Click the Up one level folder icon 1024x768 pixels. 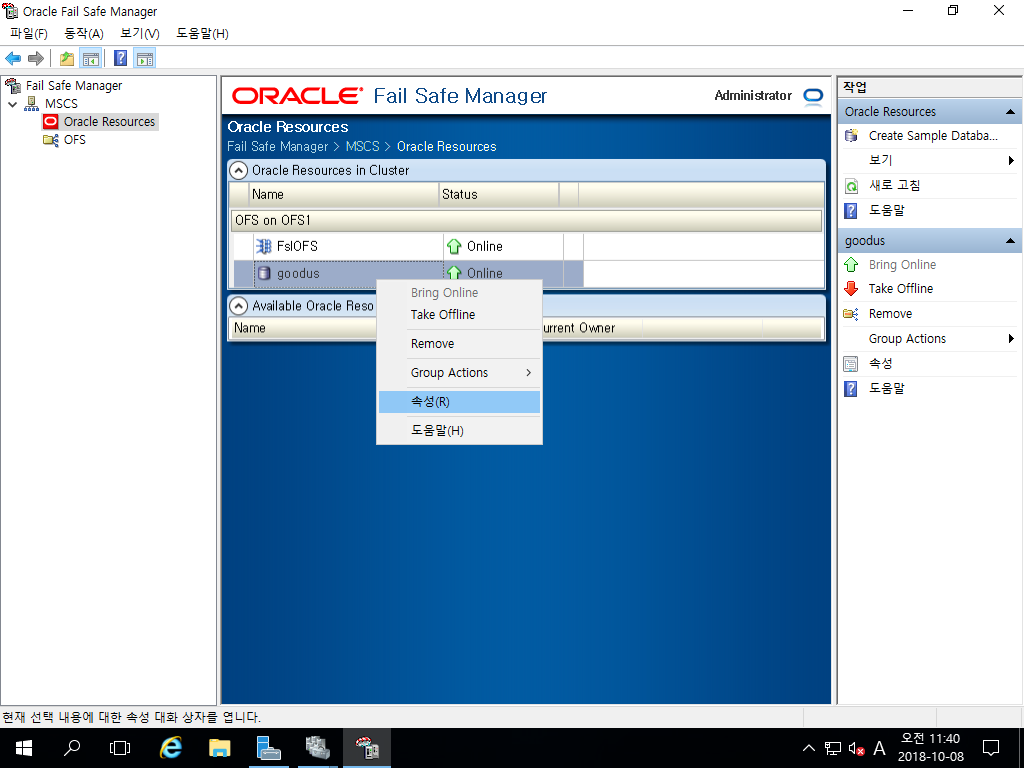(67, 59)
